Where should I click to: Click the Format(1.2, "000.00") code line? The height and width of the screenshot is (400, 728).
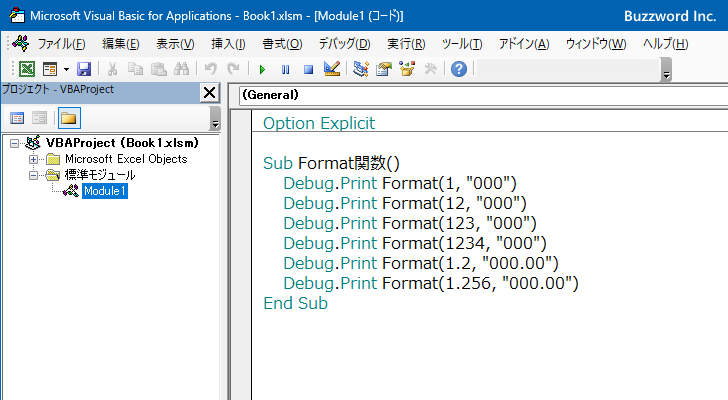[x=421, y=263]
